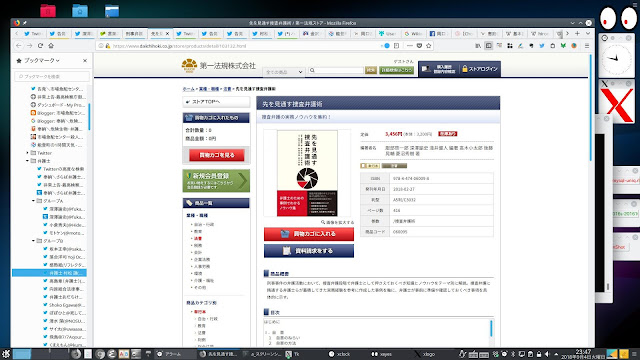
Task: Click the 検索 search button
Action: 371,70
